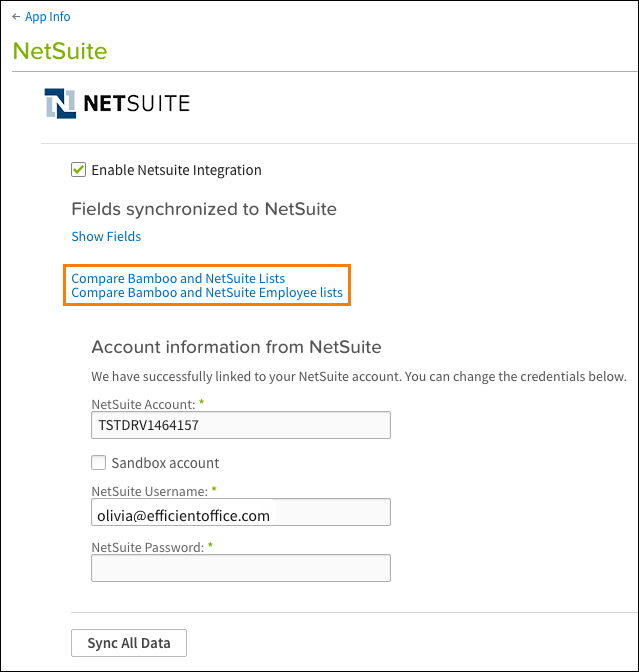Go back via the App Info link

pos(48,17)
